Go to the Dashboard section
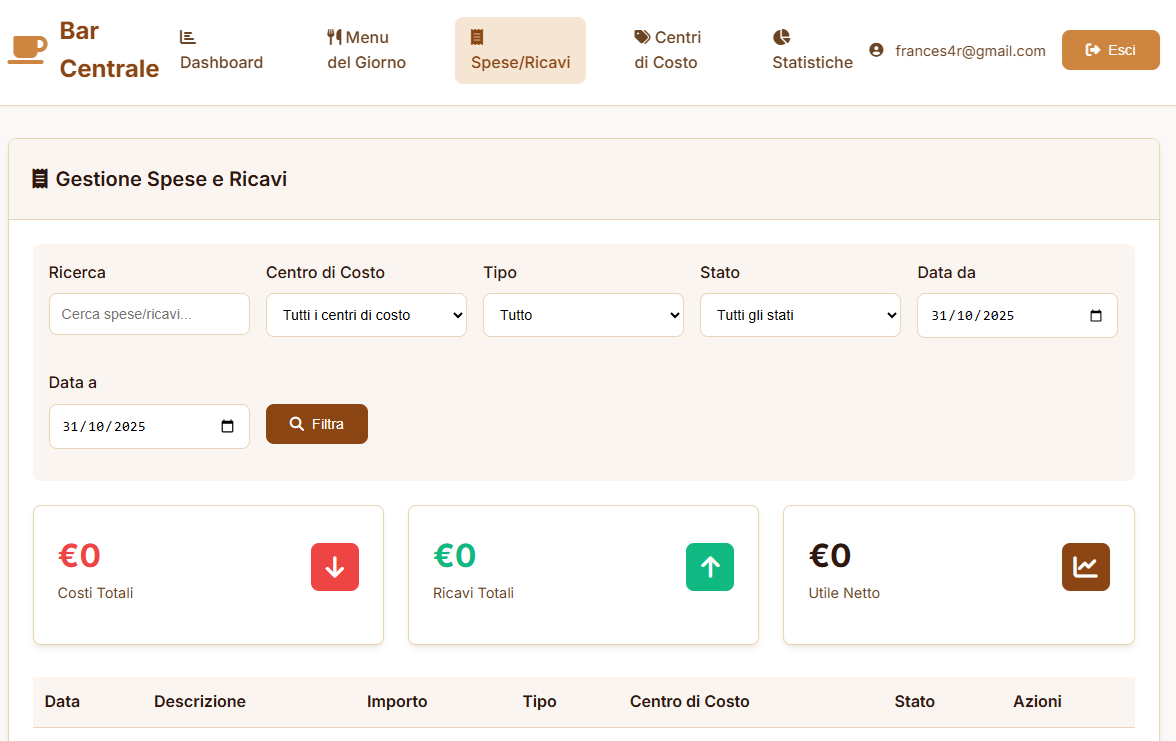1176x741 pixels. [x=221, y=50]
